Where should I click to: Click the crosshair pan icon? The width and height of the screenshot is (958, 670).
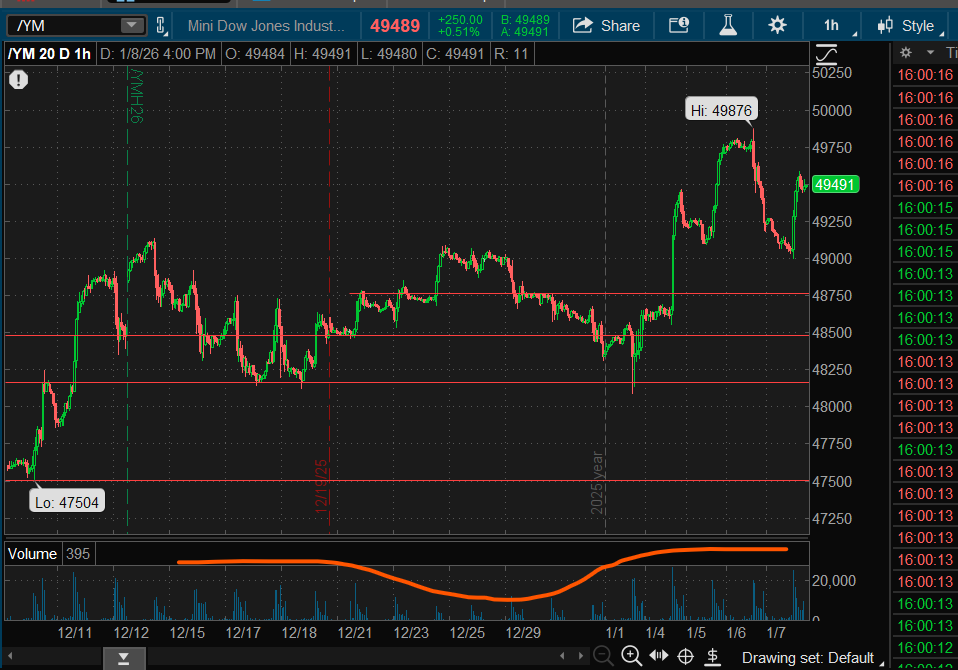click(x=686, y=657)
